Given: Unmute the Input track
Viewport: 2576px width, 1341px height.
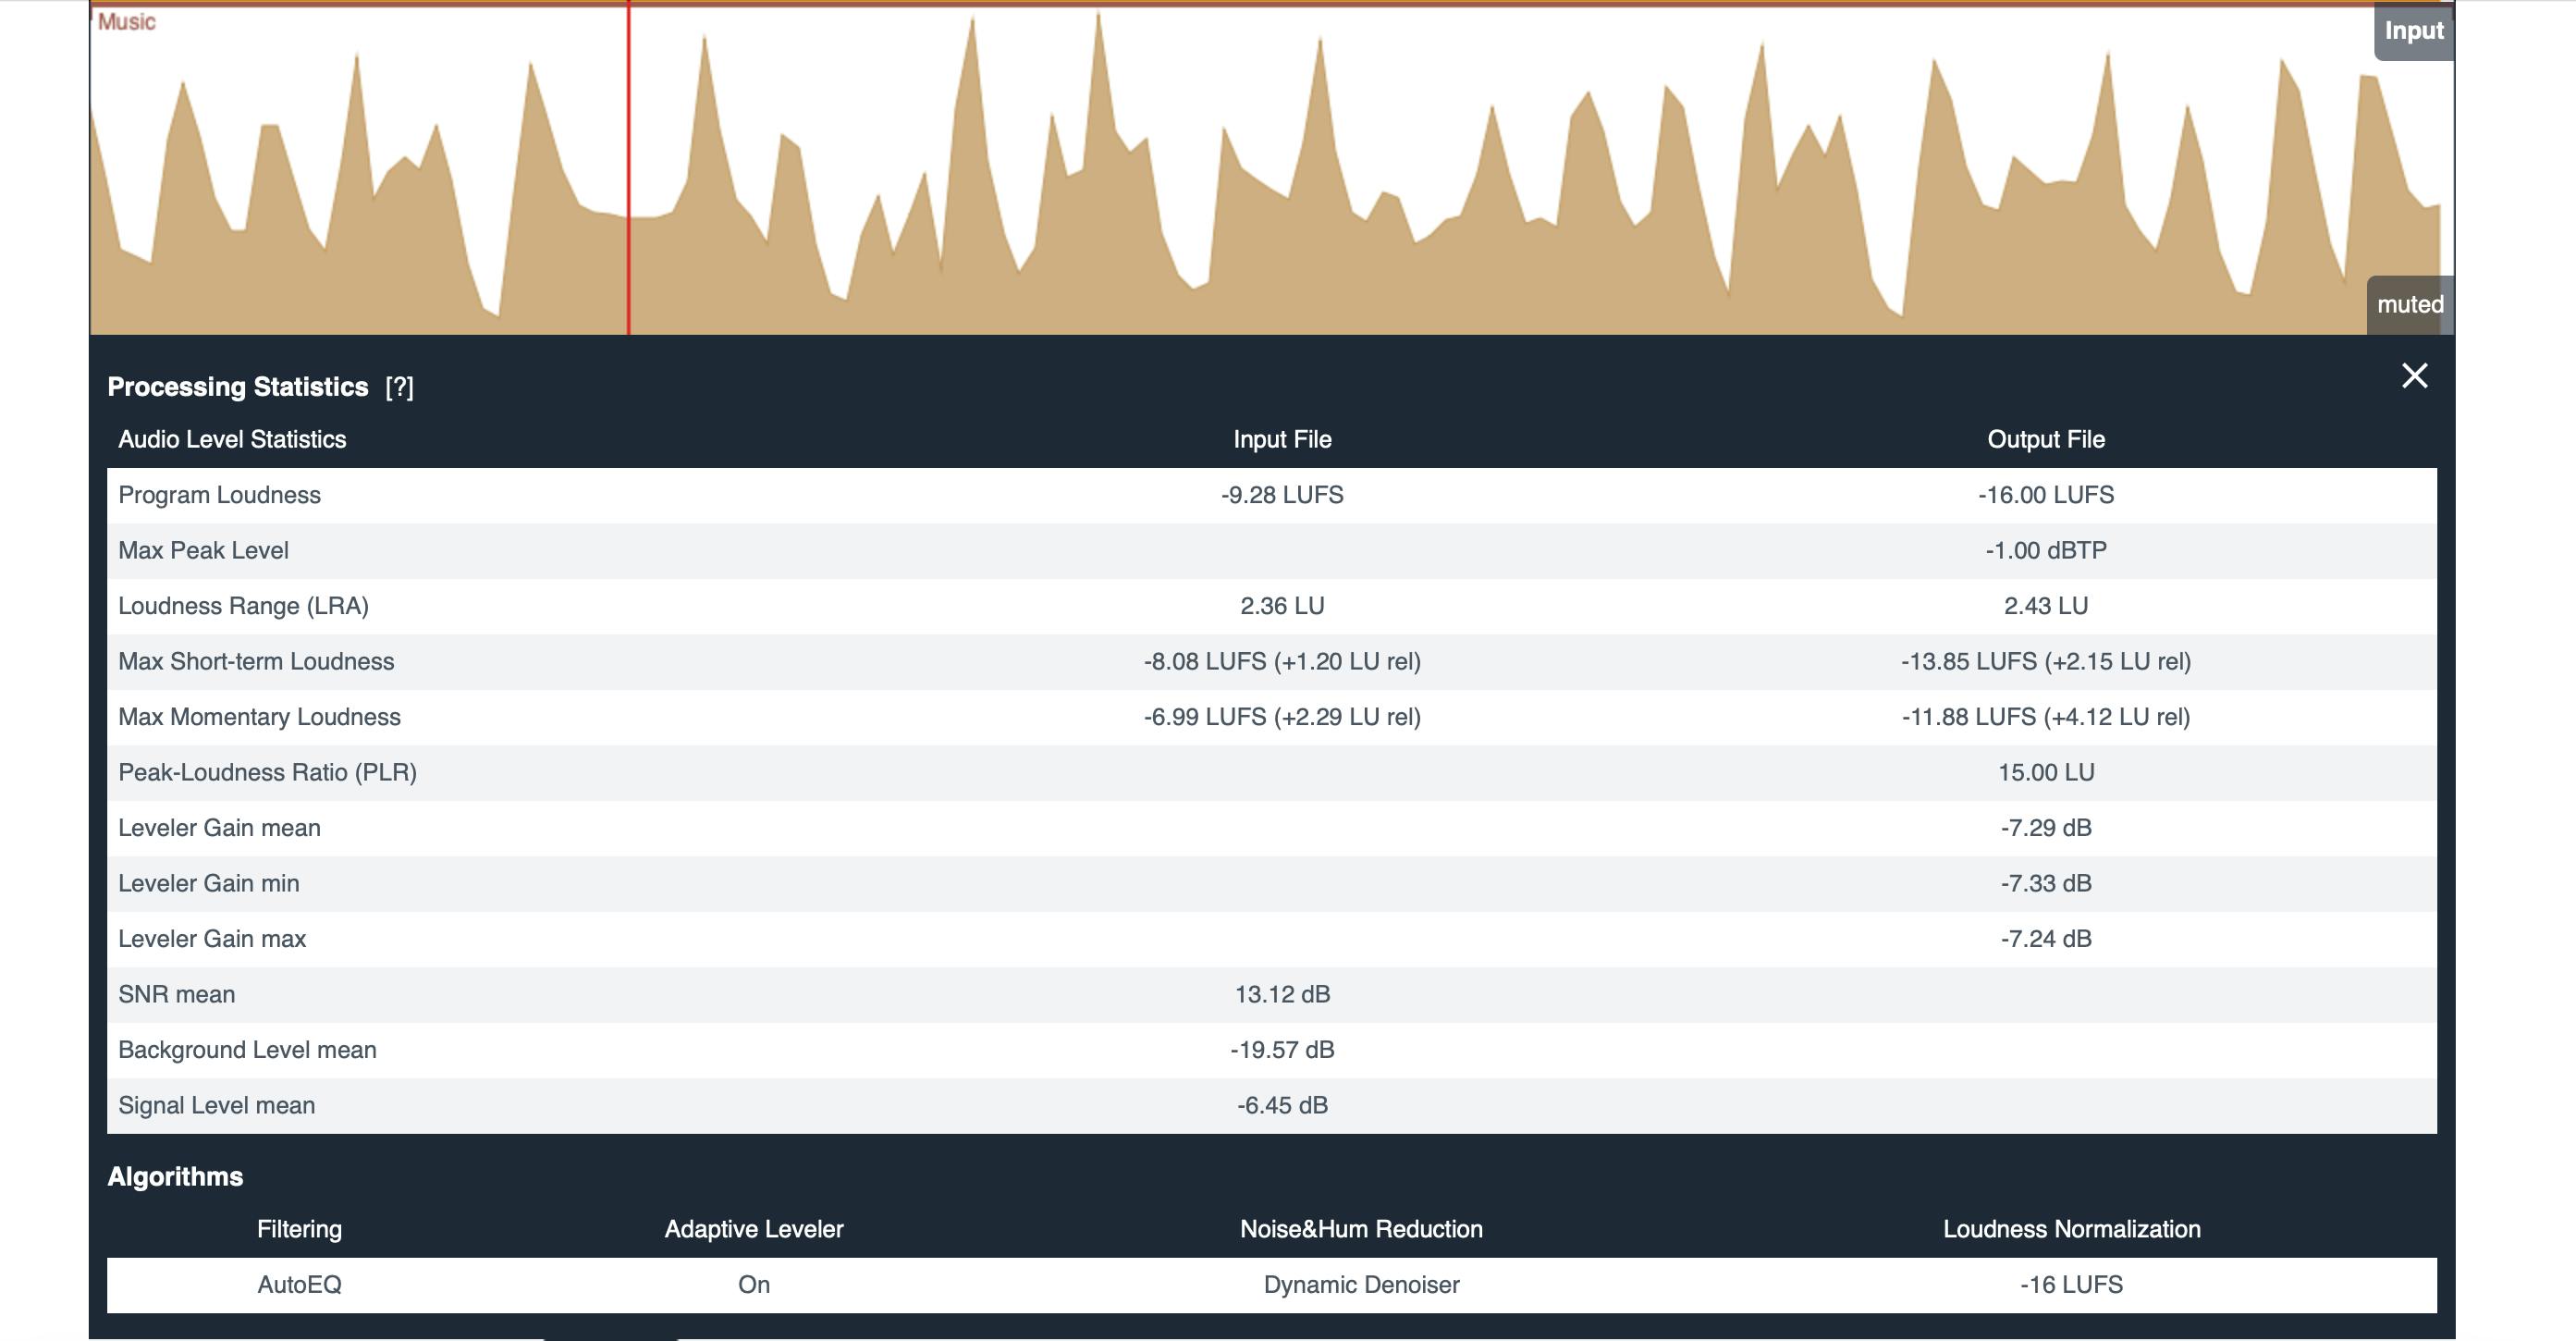Looking at the screenshot, I should click(2410, 304).
